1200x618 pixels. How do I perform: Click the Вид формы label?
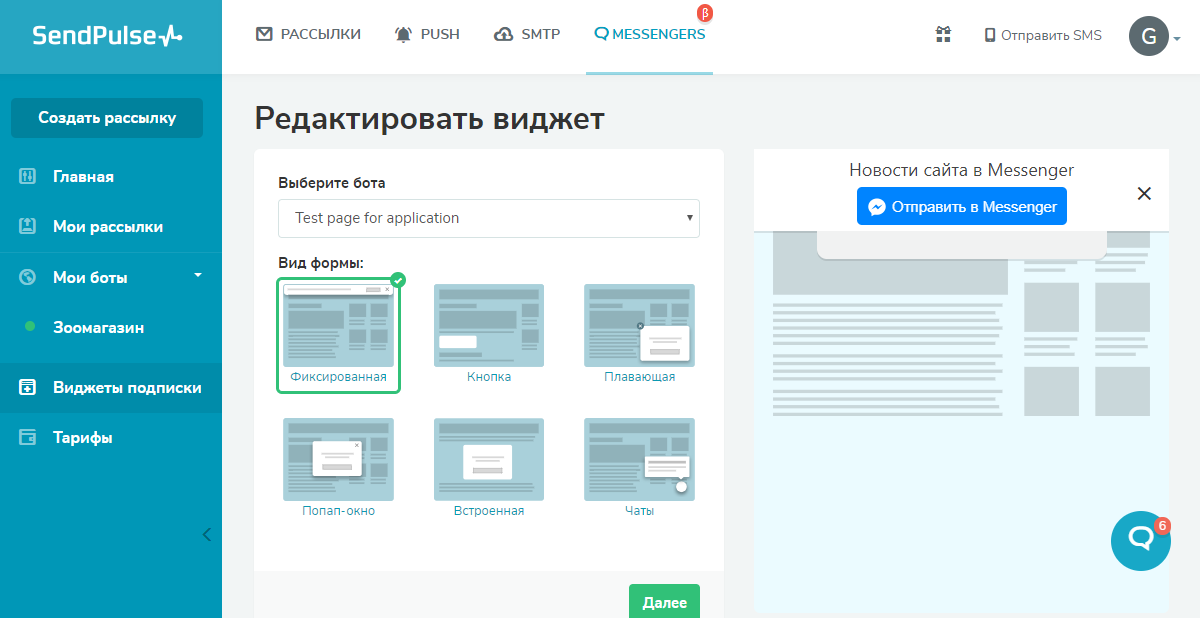coord(321,263)
